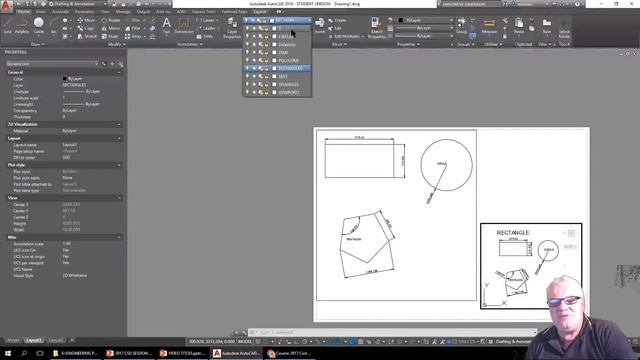The image size is (640, 360).
Task: Click the Match Properties tool
Action: click(376, 28)
